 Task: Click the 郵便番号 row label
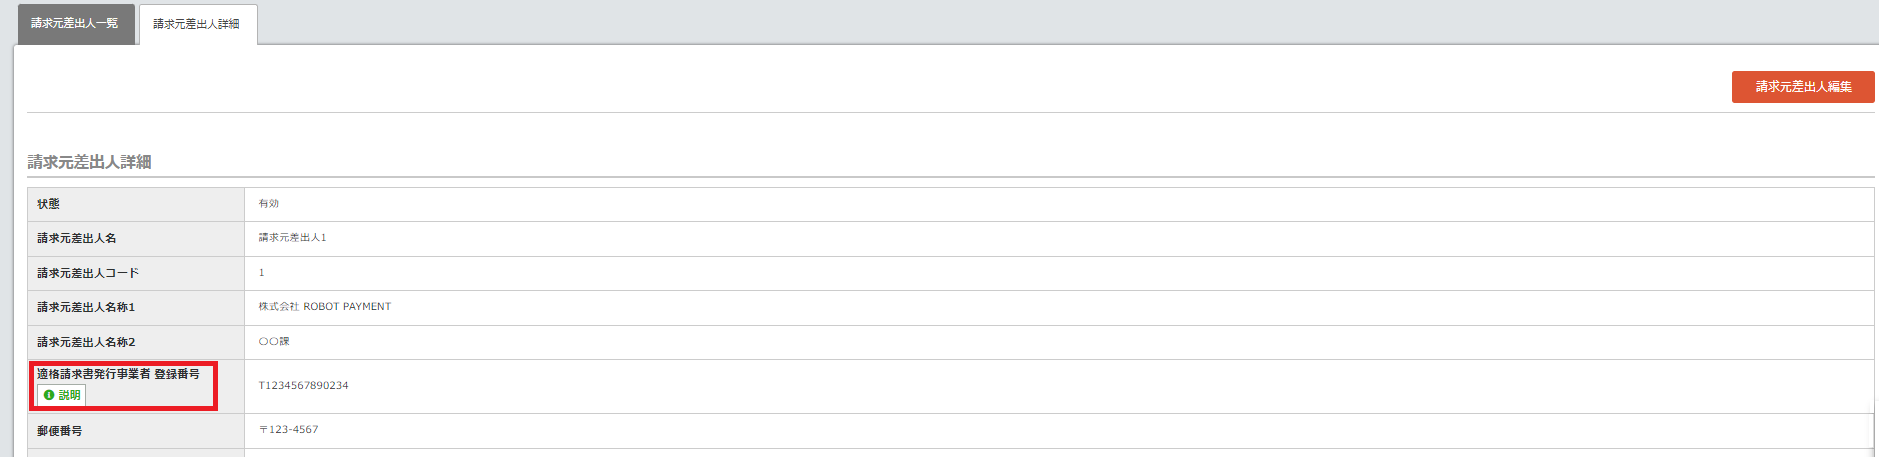pos(60,431)
